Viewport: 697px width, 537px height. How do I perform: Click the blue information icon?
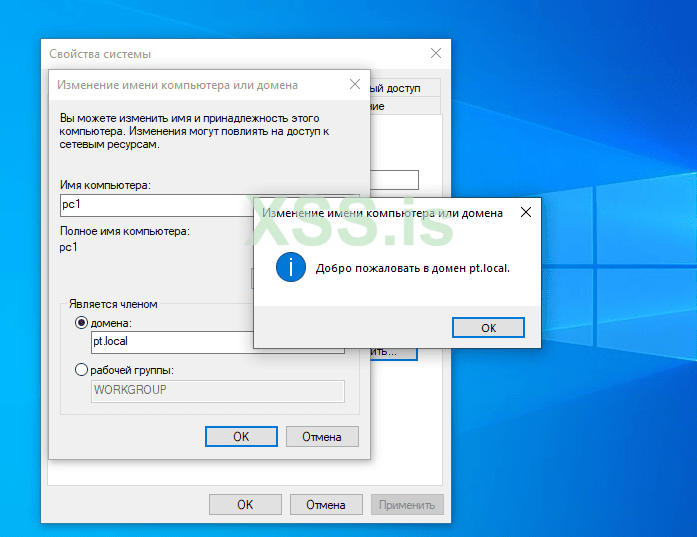click(x=291, y=268)
